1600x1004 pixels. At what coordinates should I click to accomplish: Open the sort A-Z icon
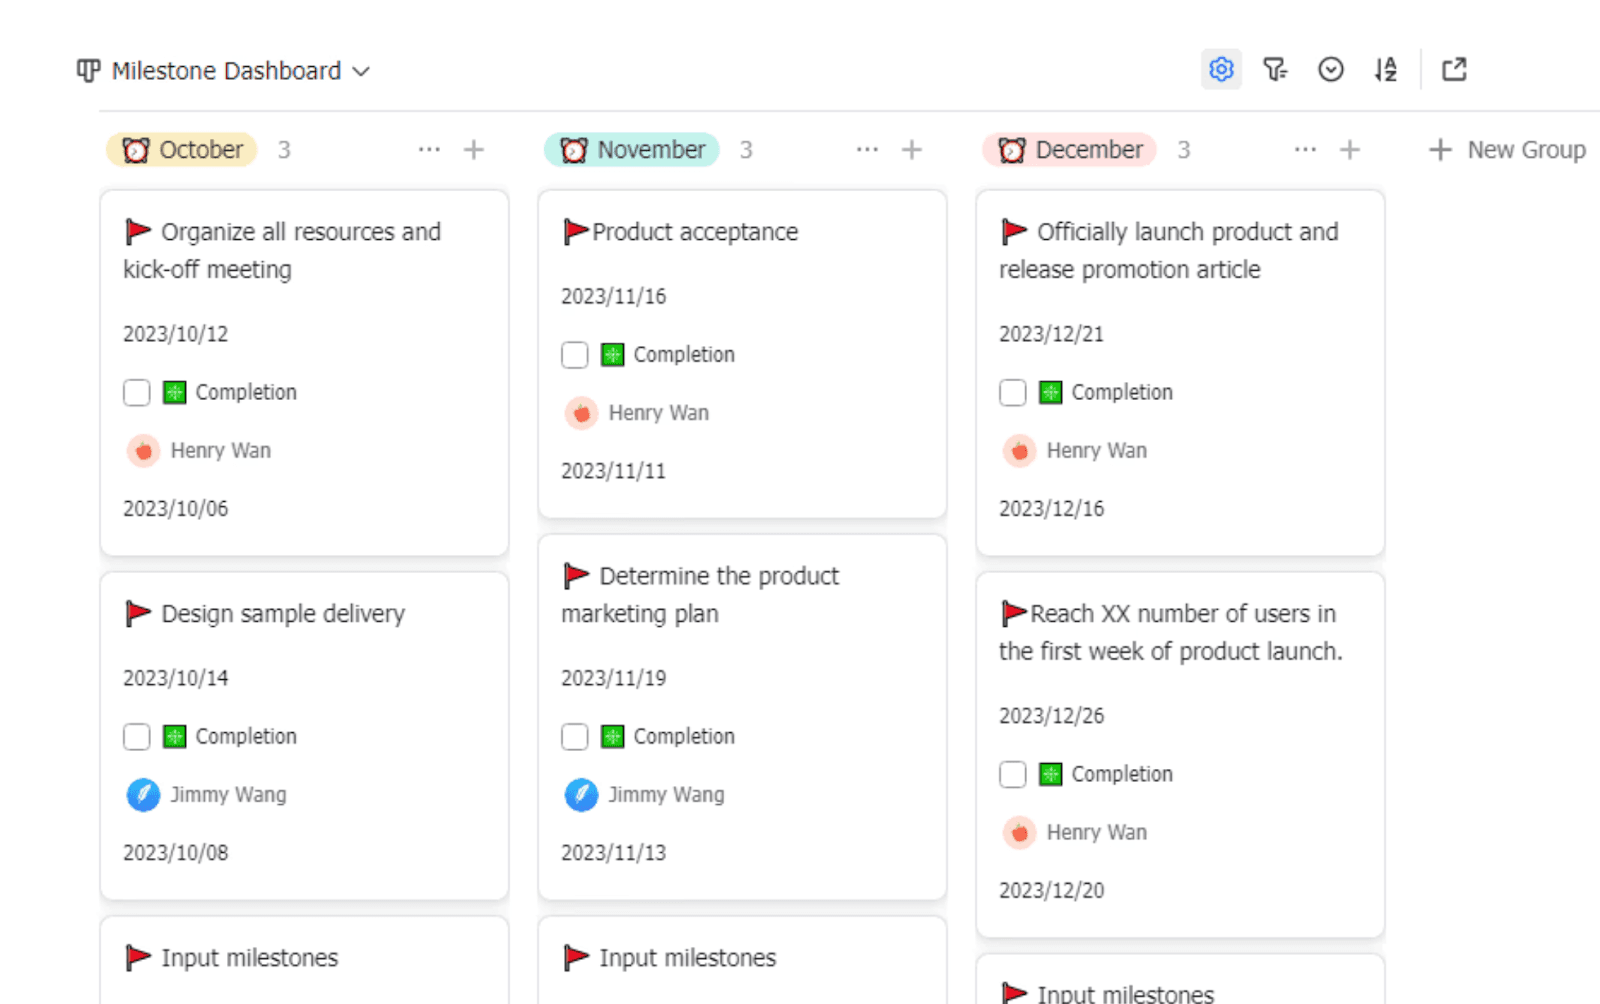(x=1385, y=69)
